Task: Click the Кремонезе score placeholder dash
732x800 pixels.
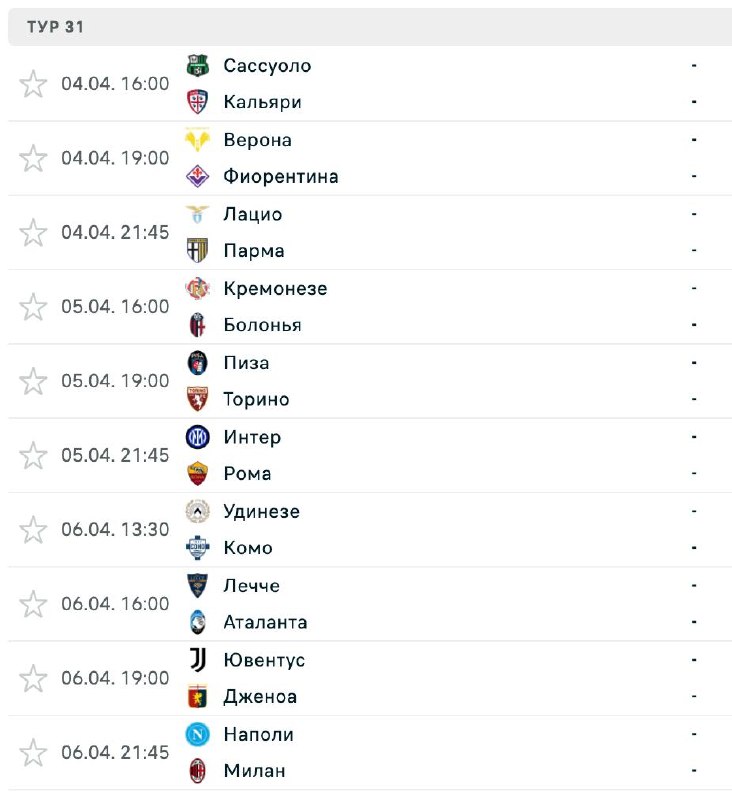Action: click(x=693, y=288)
